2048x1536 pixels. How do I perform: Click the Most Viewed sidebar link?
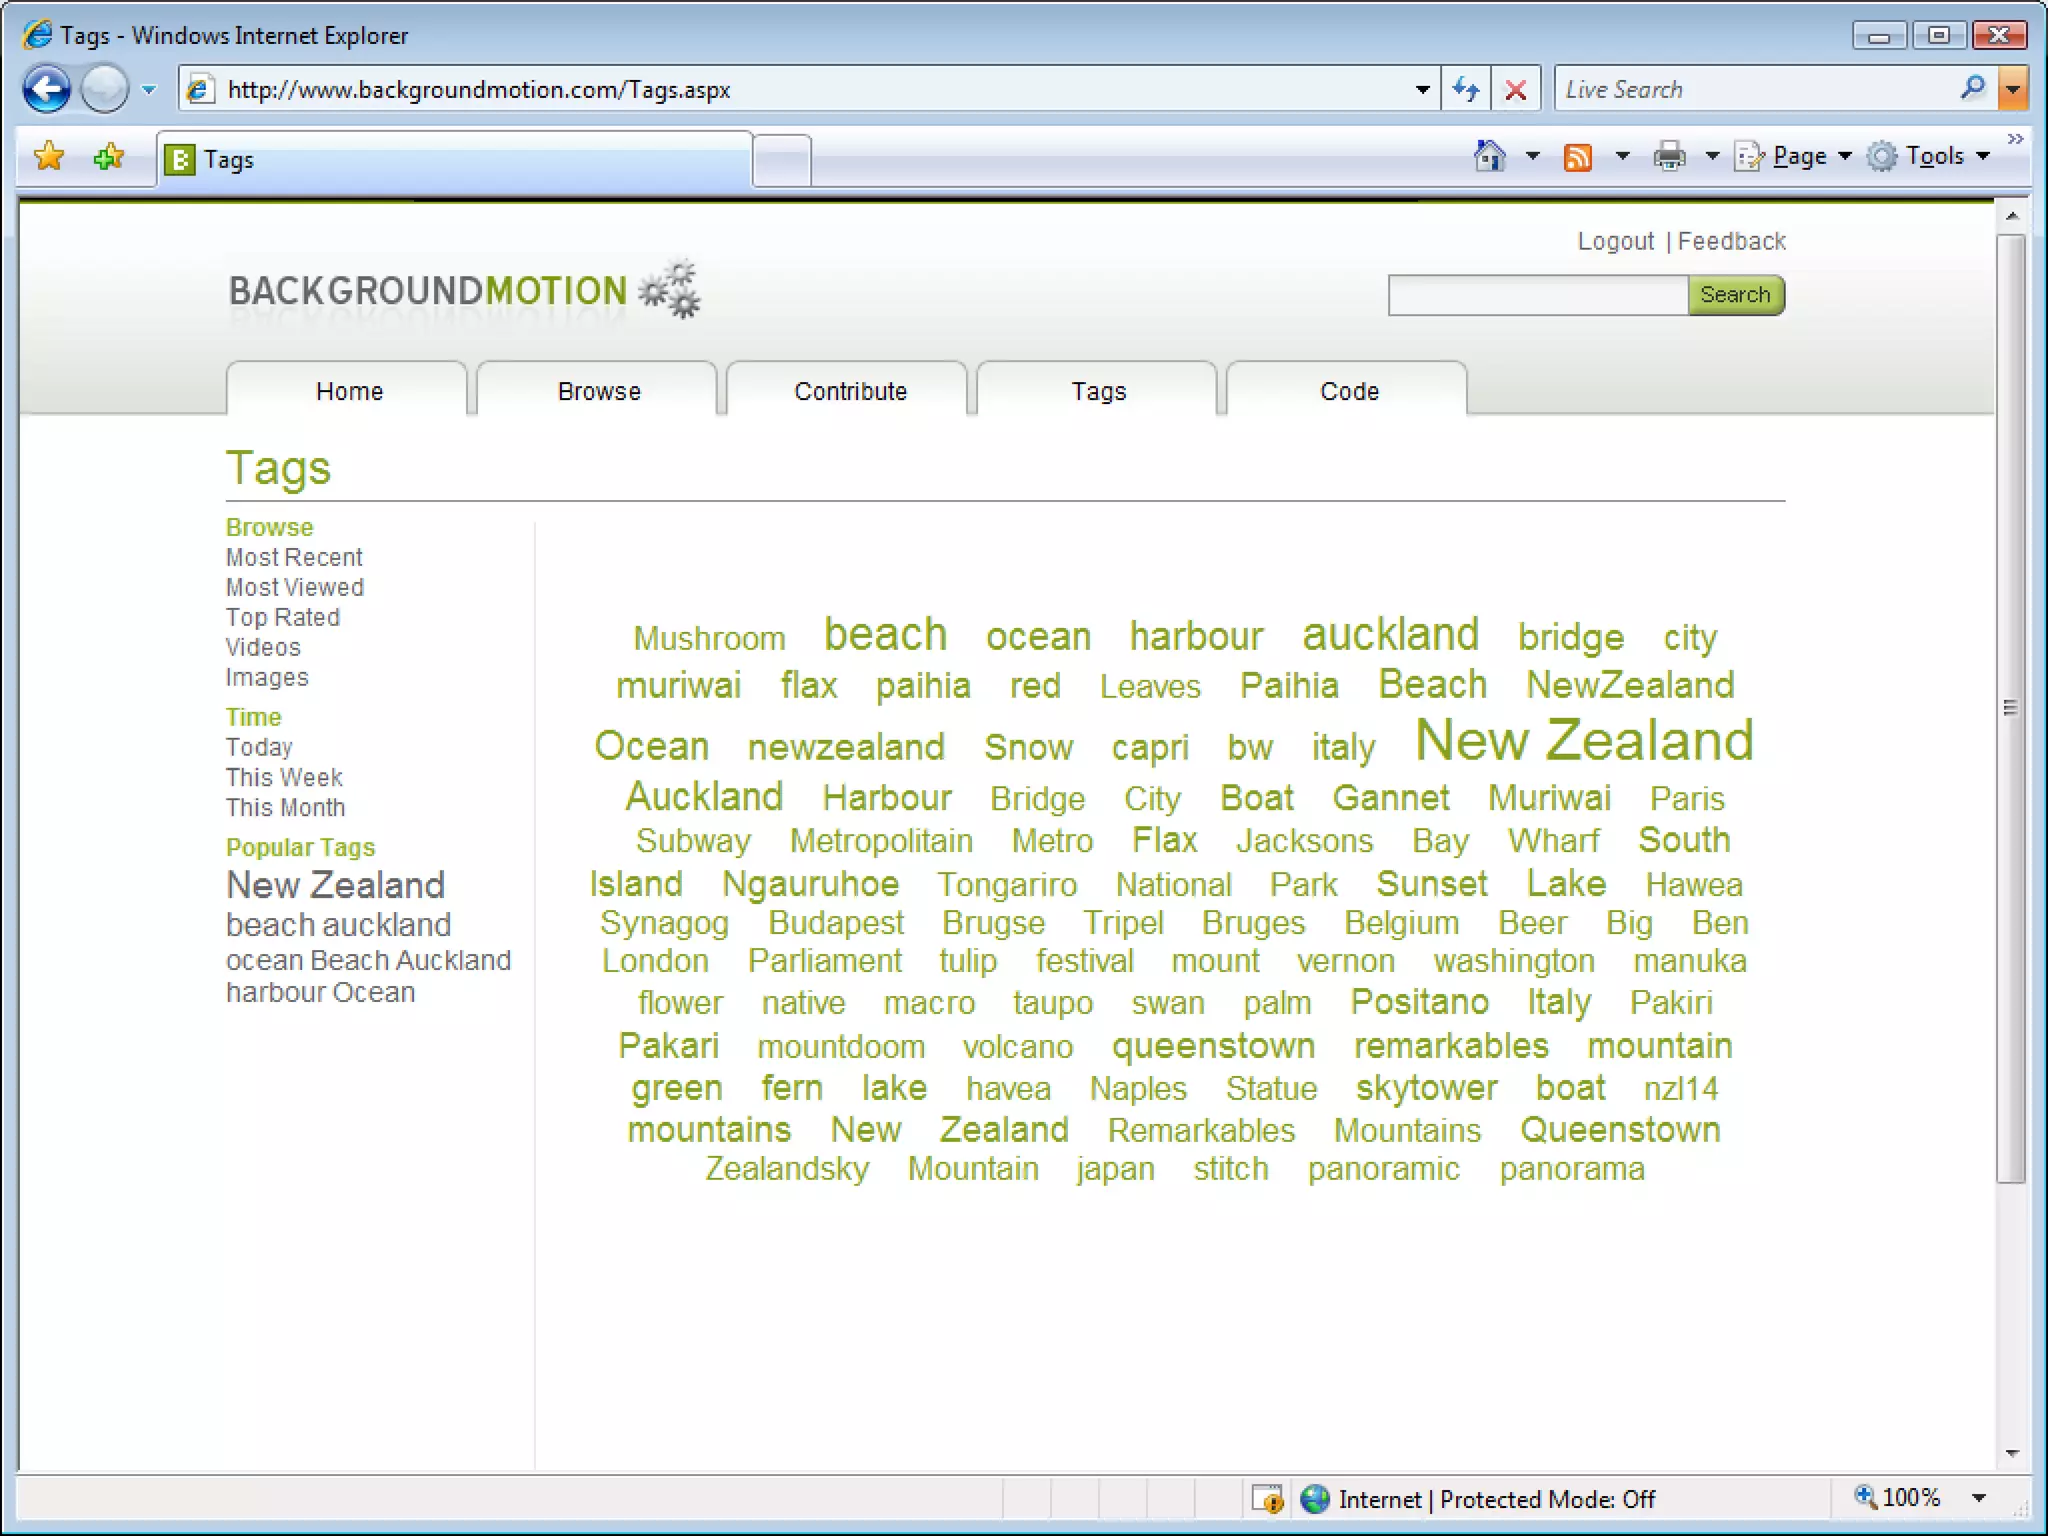click(x=295, y=587)
